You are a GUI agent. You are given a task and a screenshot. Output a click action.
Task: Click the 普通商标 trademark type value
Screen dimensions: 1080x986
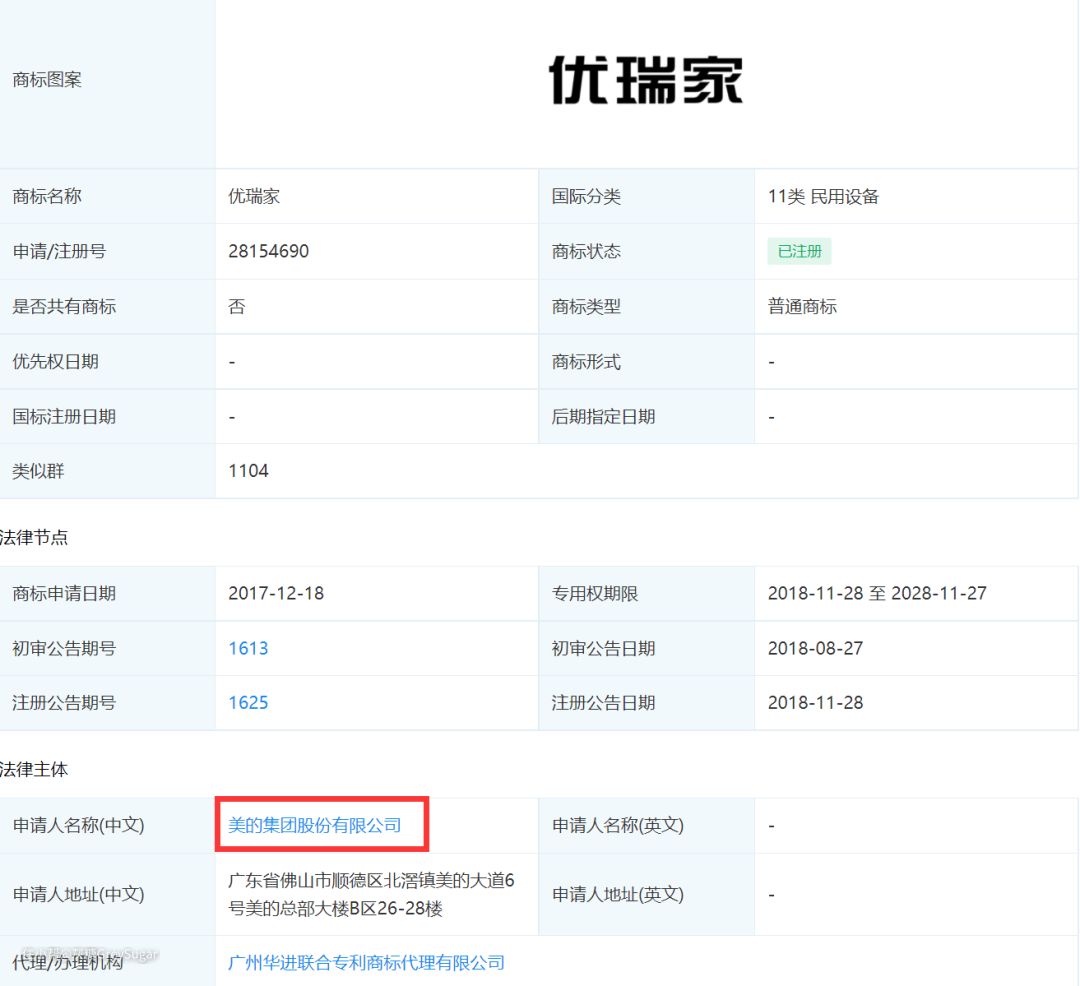pos(802,306)
